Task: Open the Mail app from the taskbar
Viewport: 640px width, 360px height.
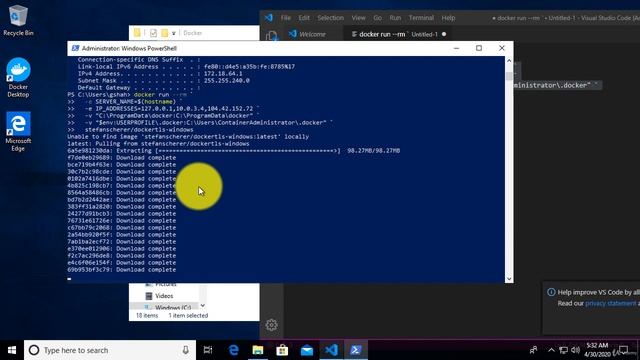Action: pos(307,350)
